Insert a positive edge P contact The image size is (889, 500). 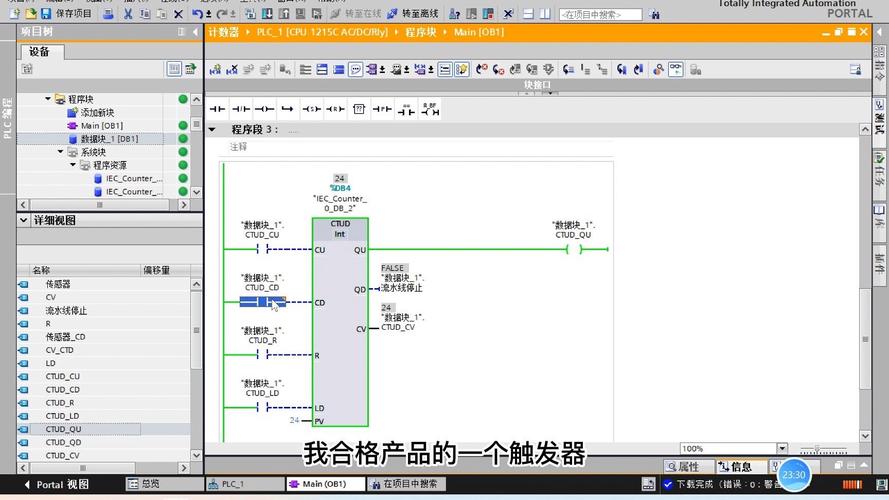pos(382,109)
